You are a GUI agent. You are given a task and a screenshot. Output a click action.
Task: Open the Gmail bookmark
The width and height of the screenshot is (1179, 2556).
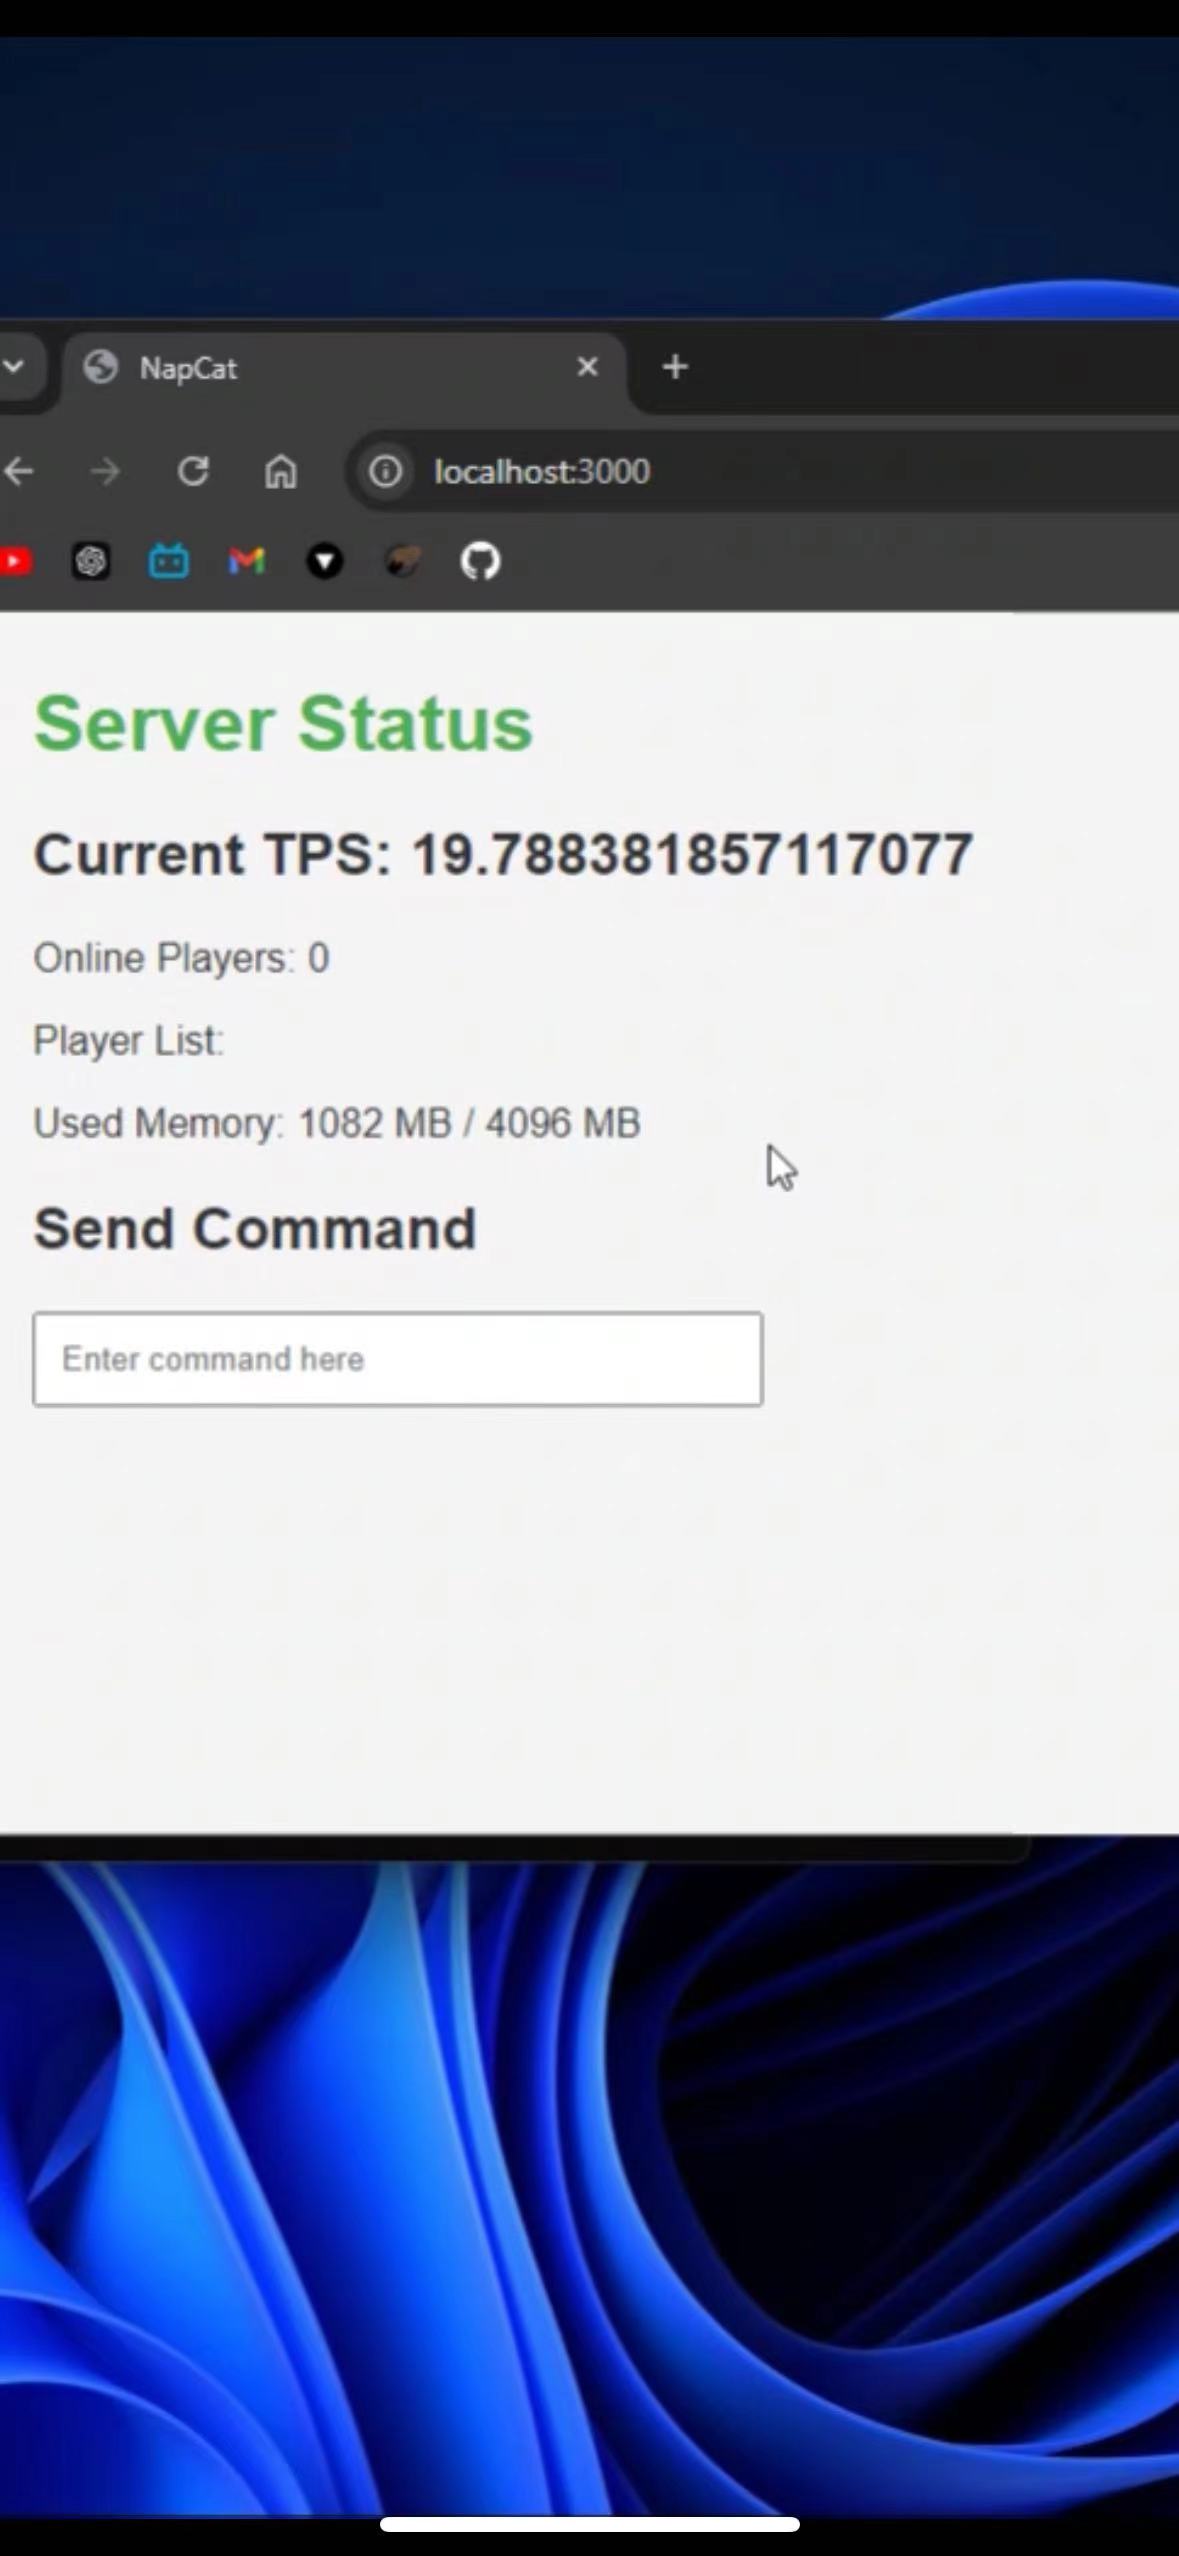pyautogui.click(x=246, y=561)
